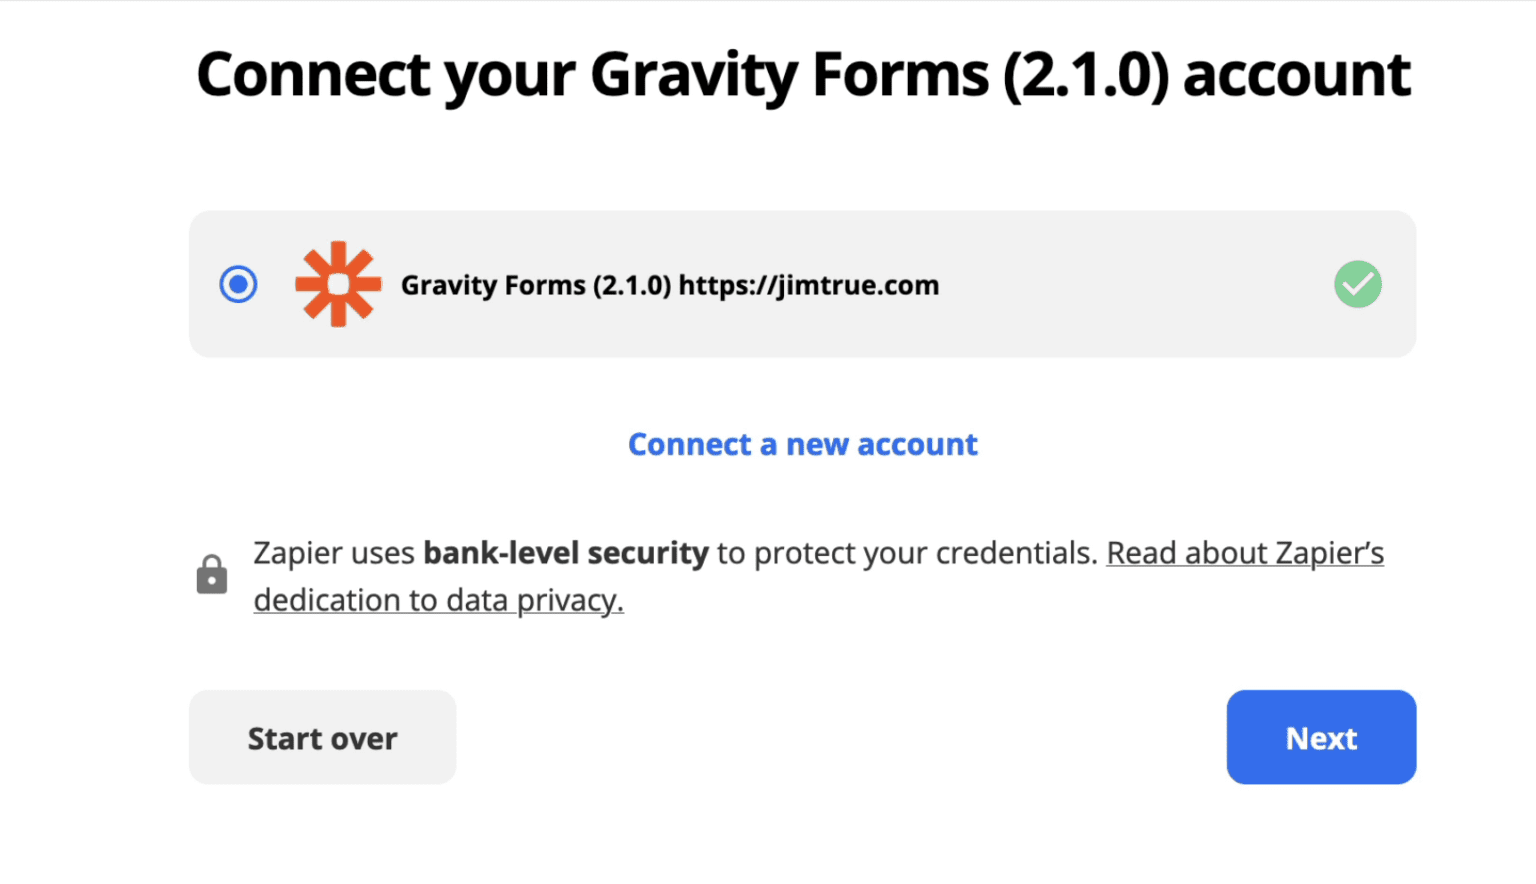Click the gray padlock security icon
The height and width of the screenshot is (884, 1536).
211,574
